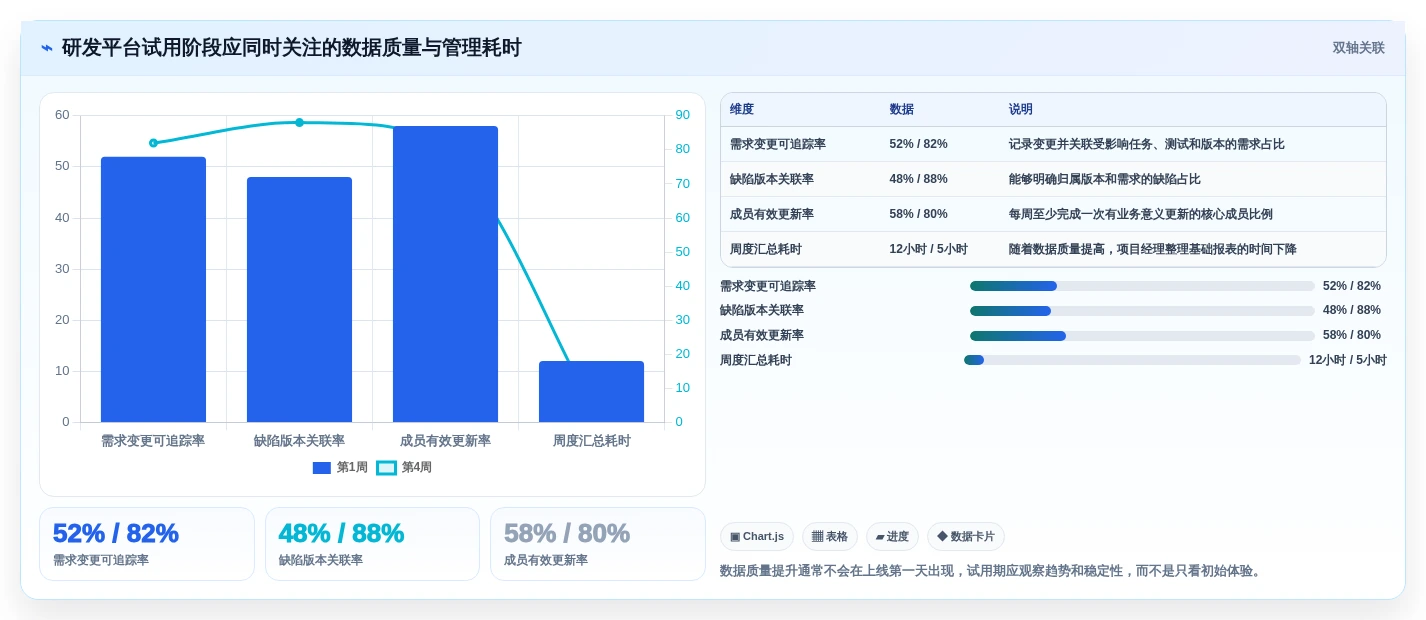
Task: Select line point above 需求变更可追踪率 bar
Action: click(153, 143)
